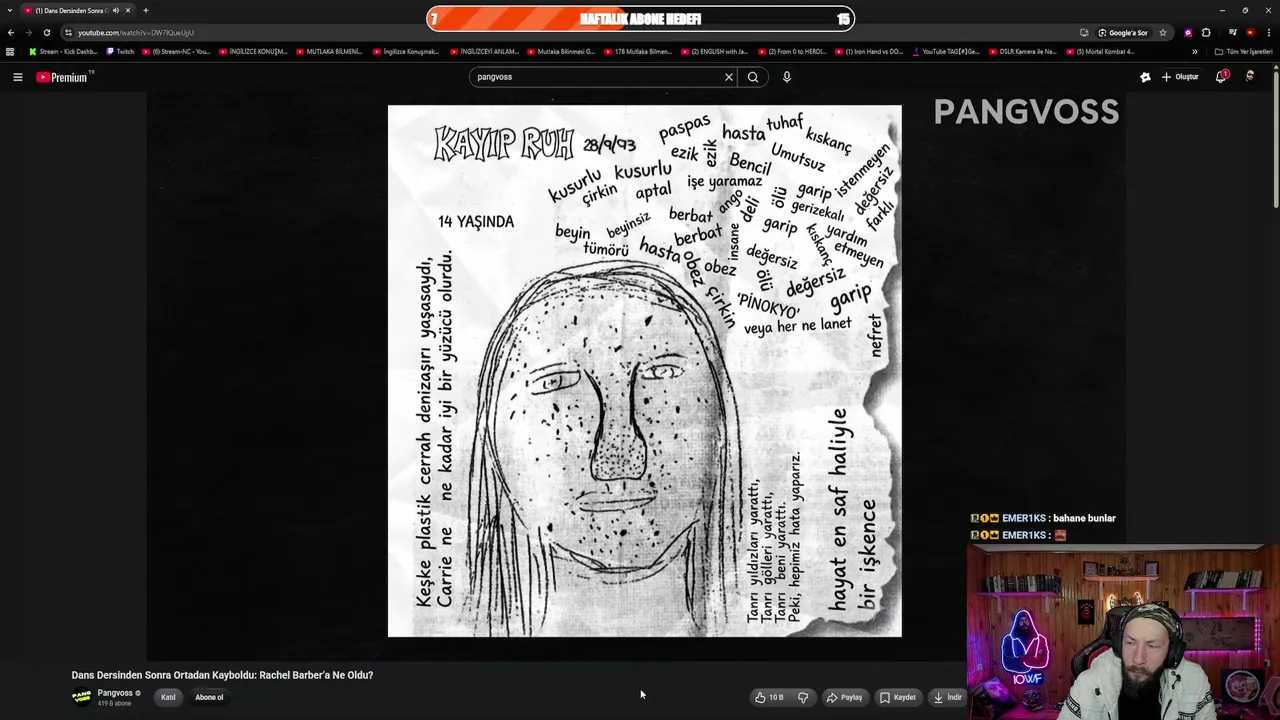The height and width of the screenshot is (720, 1280).
Task: Download video with İndir button
Action: (947, 697)
